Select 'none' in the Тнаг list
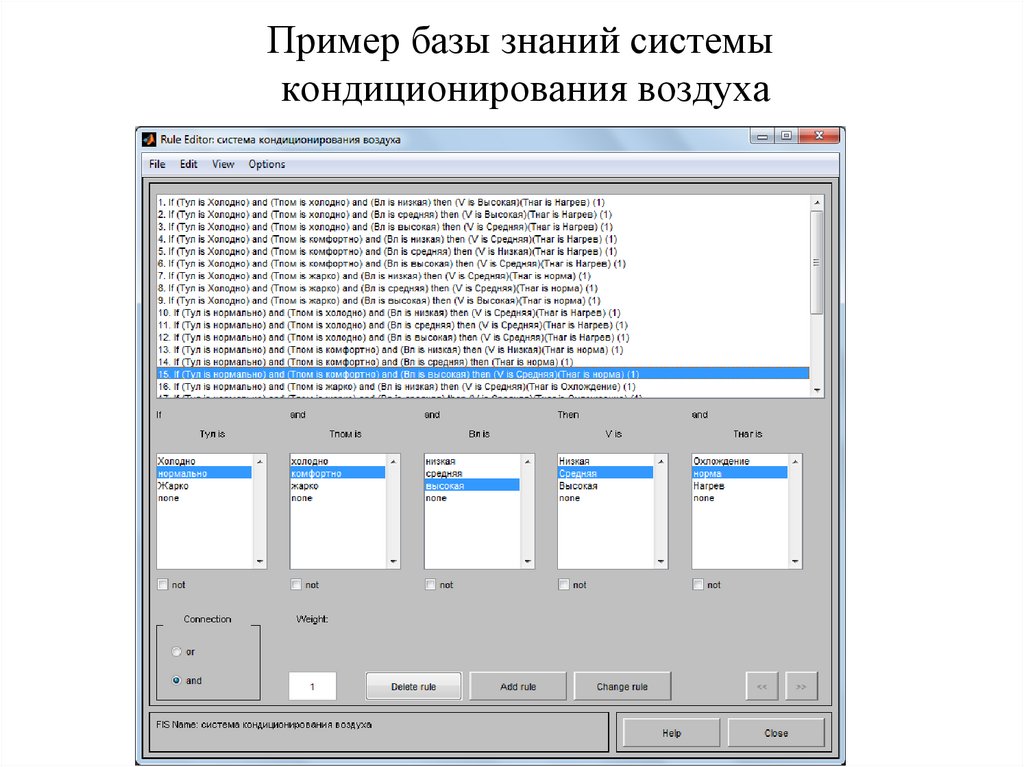Image resolution: width=1024 pixels, height=767 pixels. 740,498
